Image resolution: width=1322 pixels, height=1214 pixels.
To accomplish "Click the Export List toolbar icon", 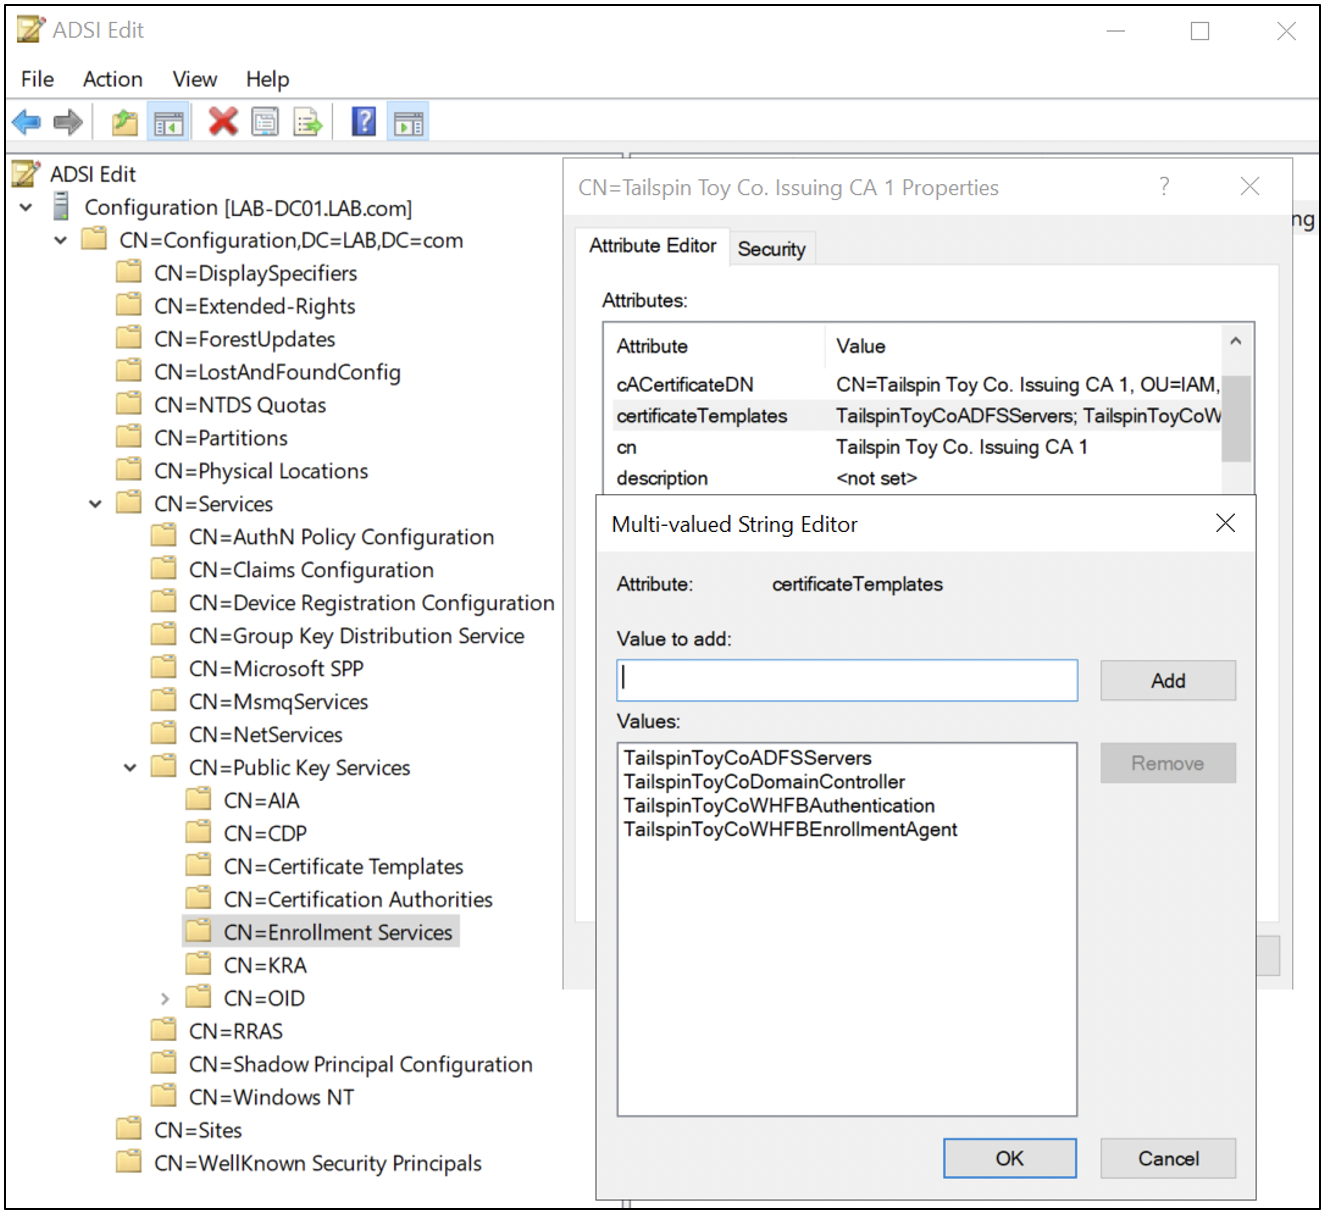I will click(x=308, y=123).
